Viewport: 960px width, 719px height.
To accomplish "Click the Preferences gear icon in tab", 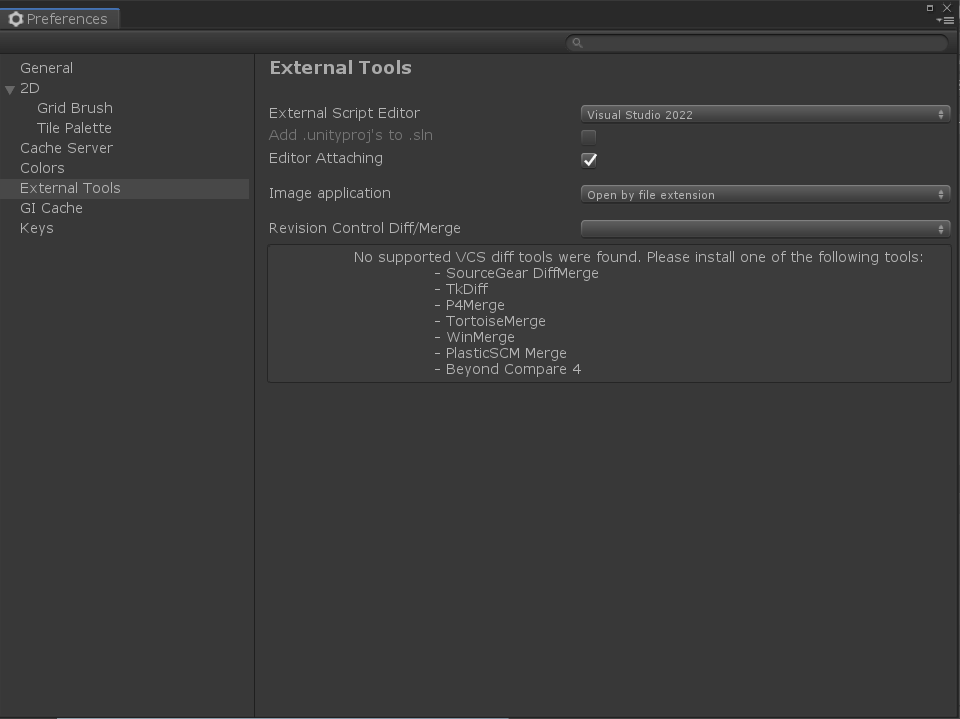I will coord(16,19).
